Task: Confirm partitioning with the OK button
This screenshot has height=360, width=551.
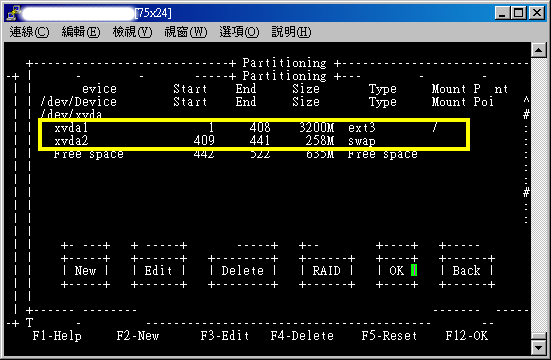Action: (x=397, y=271)
